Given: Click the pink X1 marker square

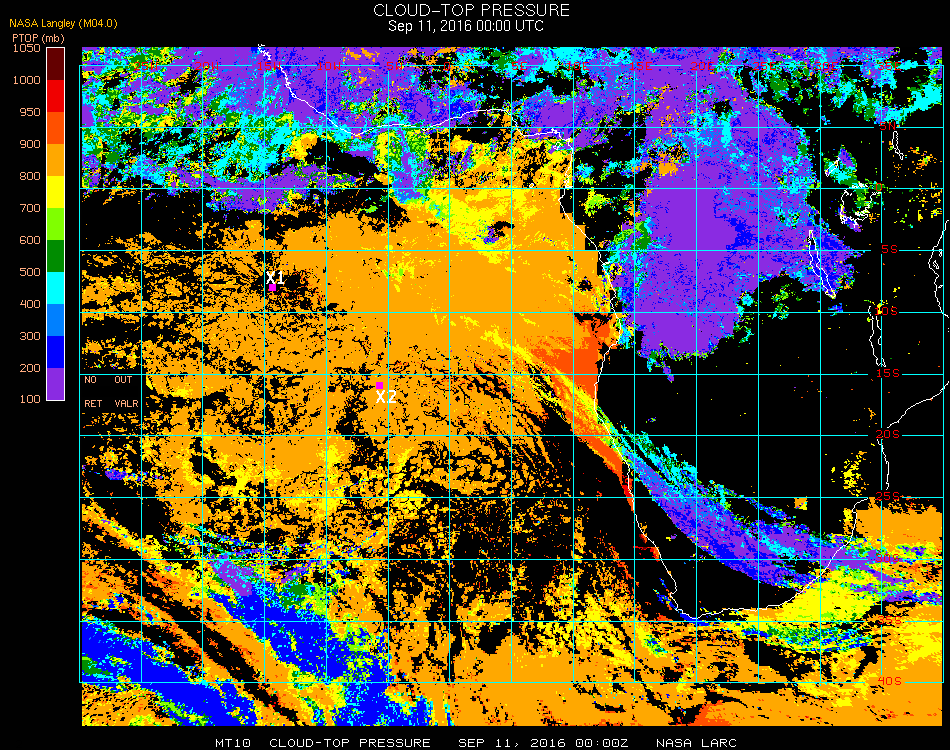Looking at the screenshot, I should (x=273, y=288).
